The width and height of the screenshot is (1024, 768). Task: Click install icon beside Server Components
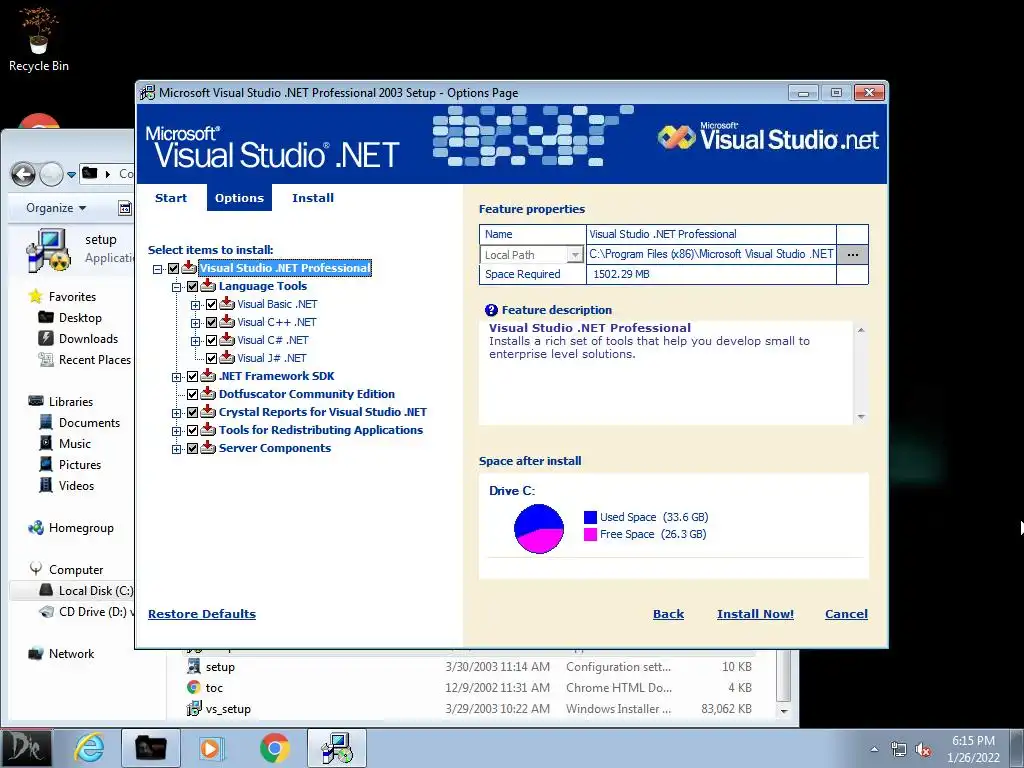pos(208,448)
